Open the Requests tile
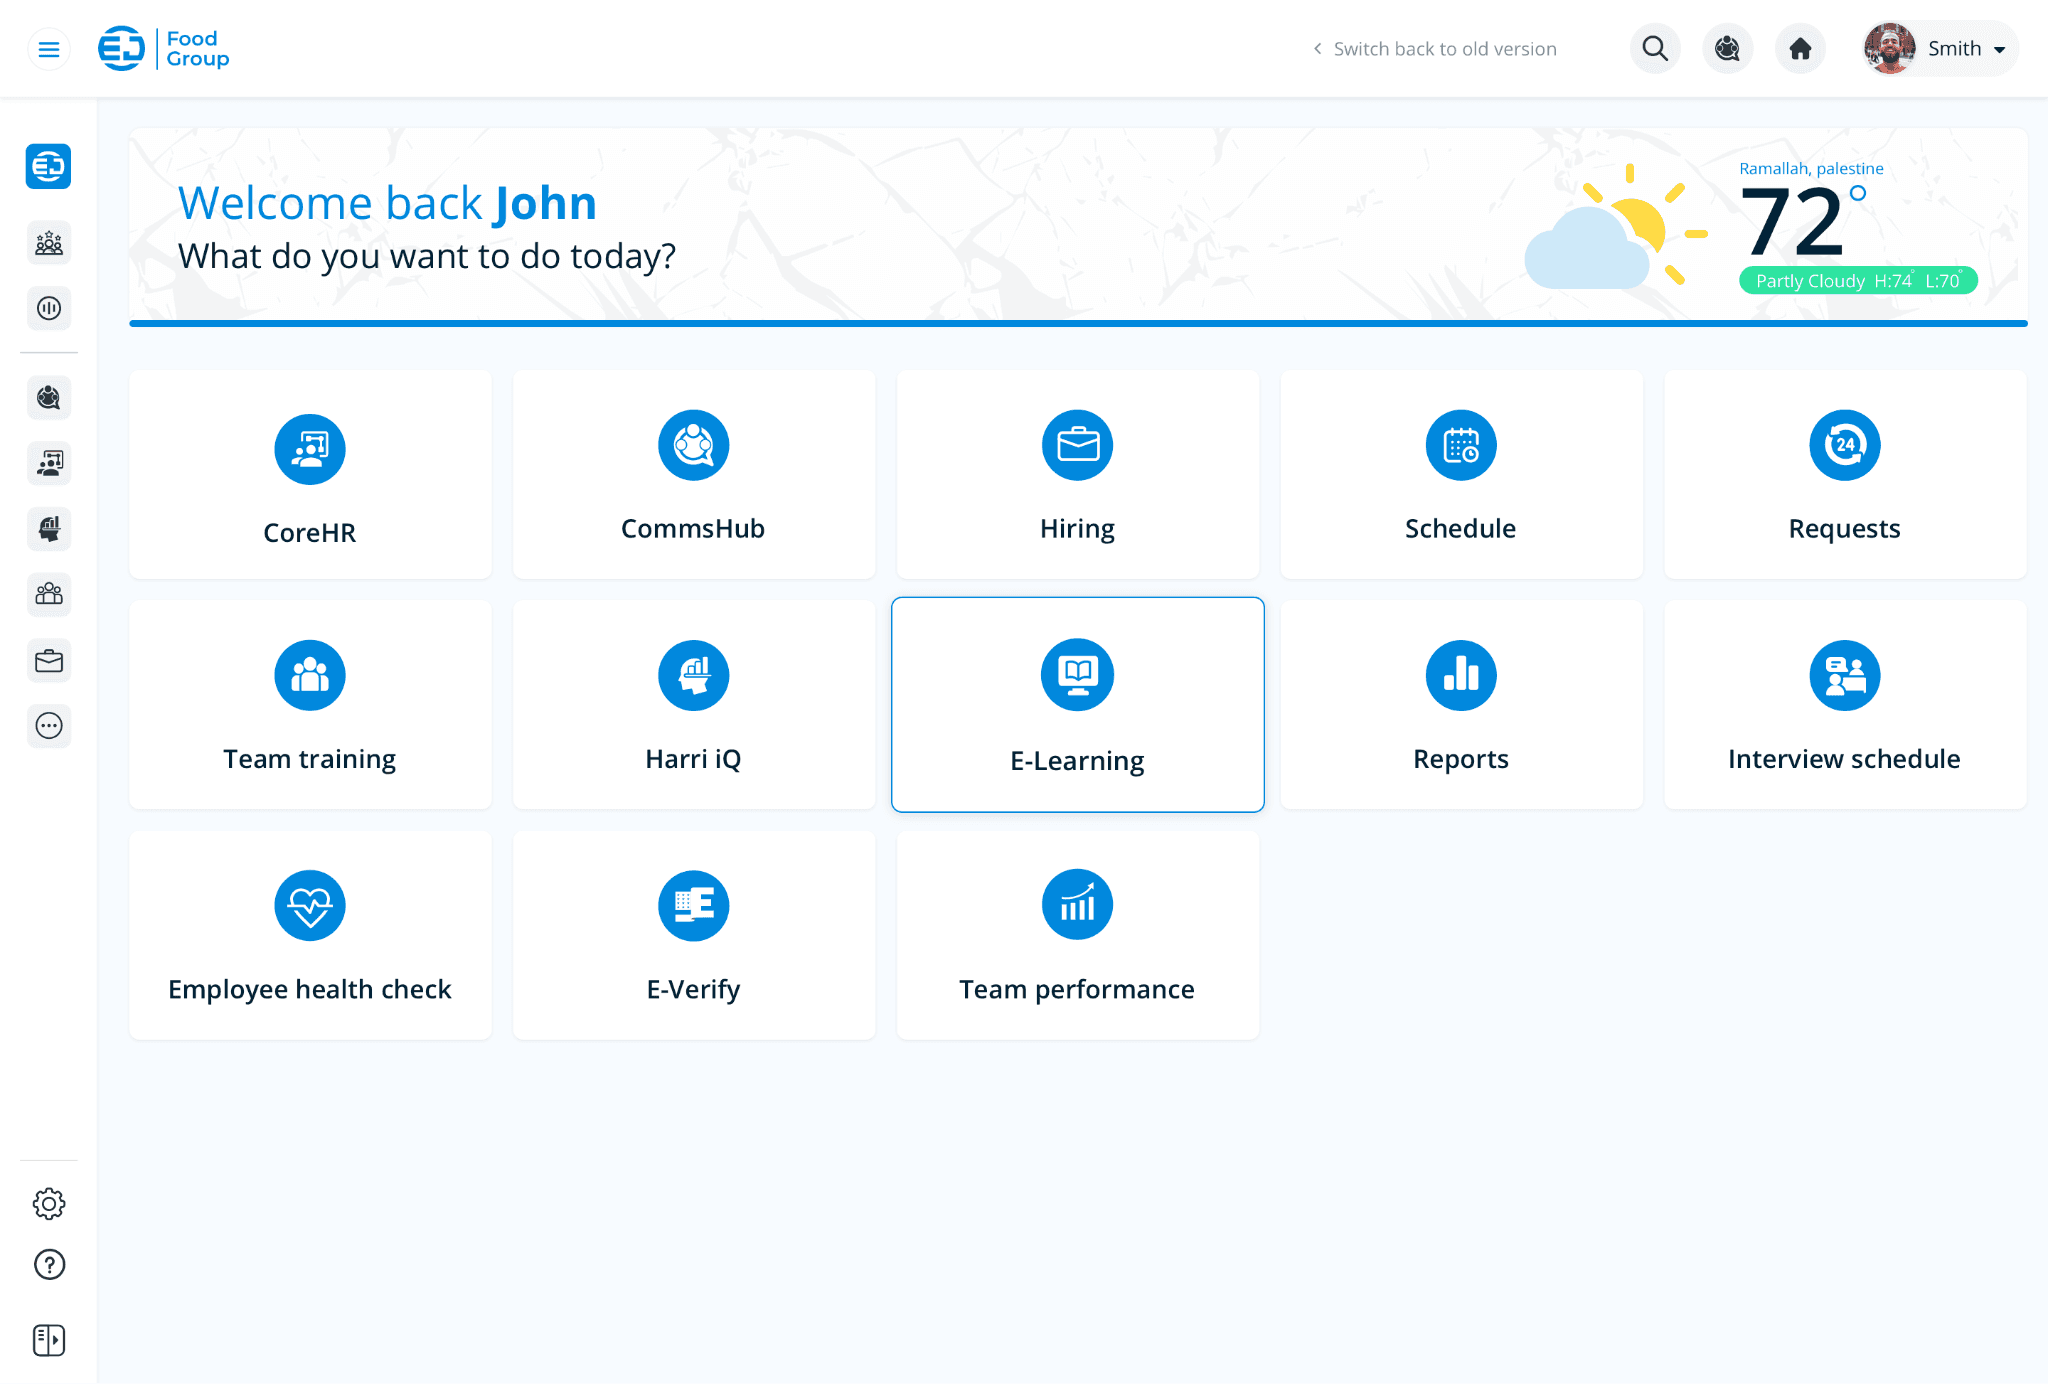The height and width of the screenshot is (1384, 2048). pyautogui.click(x=1844, y=475)
